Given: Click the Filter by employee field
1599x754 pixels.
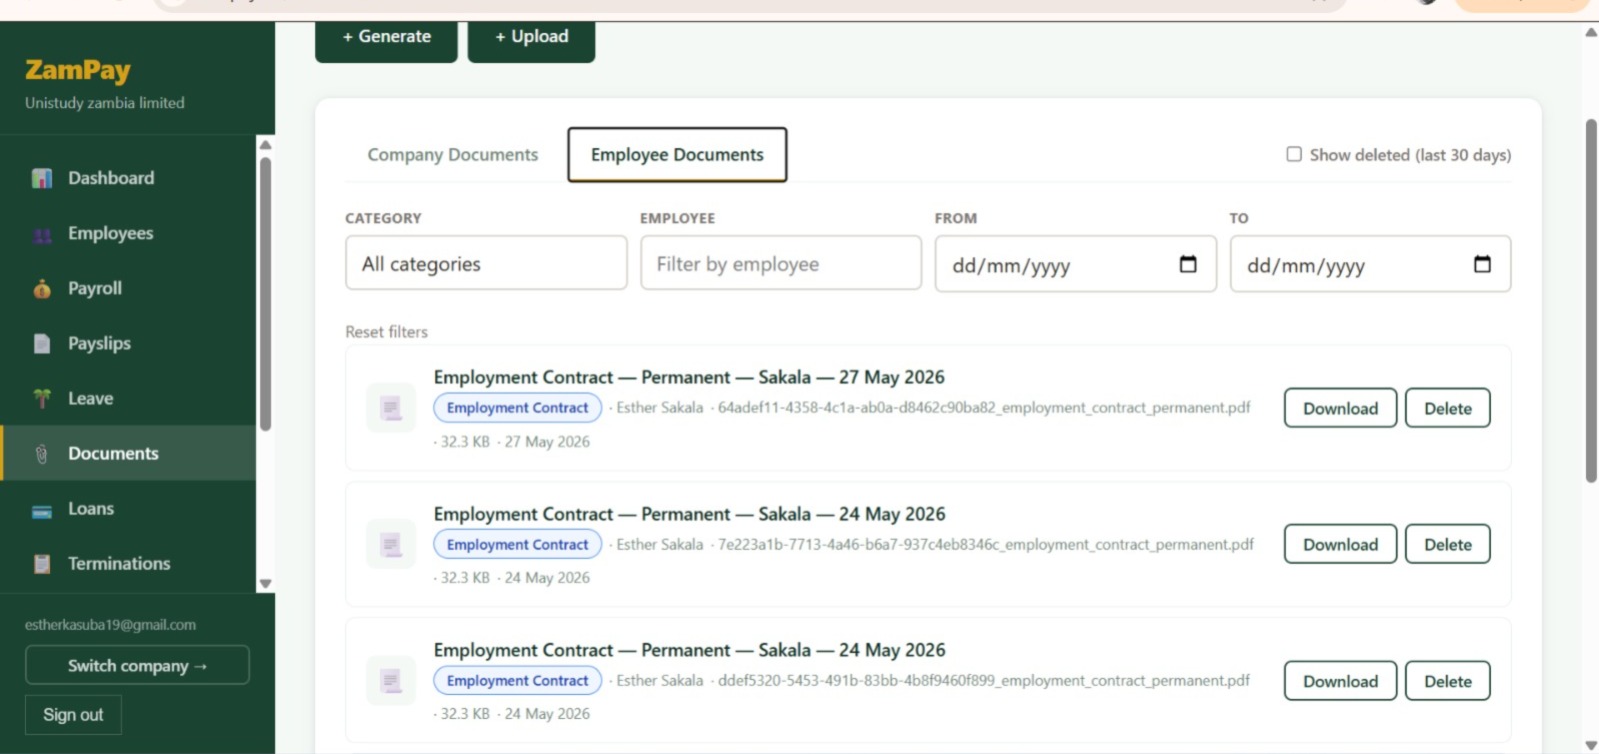Looking at the screenshot, I should point(781,263).
